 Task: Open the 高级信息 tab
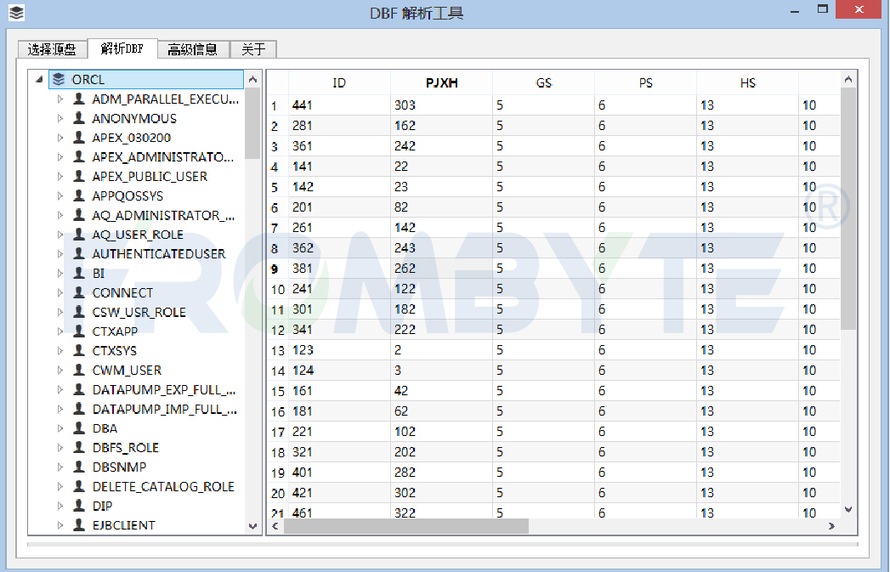193,49
